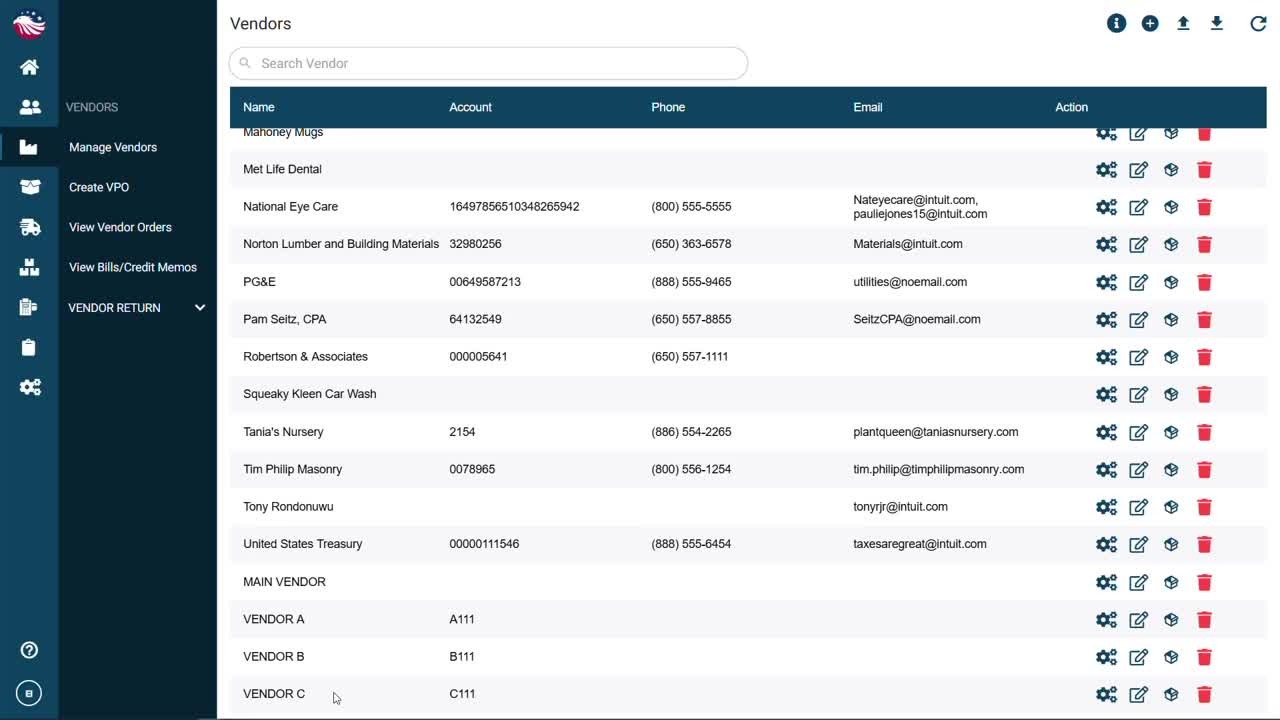Select the National Eye Care account number
Viewport: 1280px width, 720px height.
pos(514,207)
